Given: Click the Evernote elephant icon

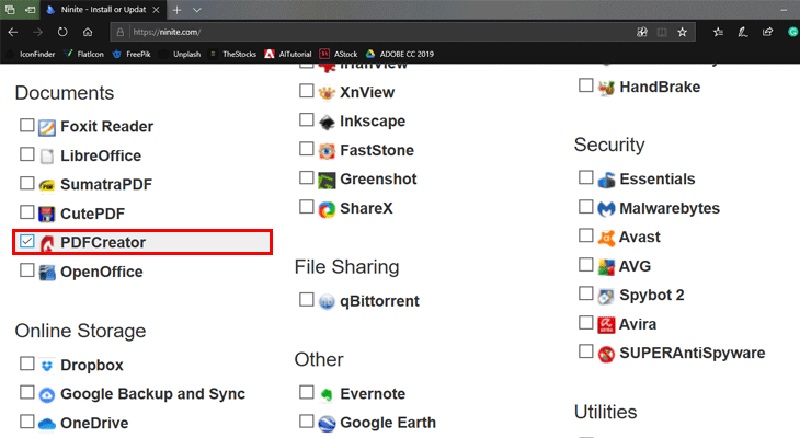Looking at the screenshot, I should point(326,393).
